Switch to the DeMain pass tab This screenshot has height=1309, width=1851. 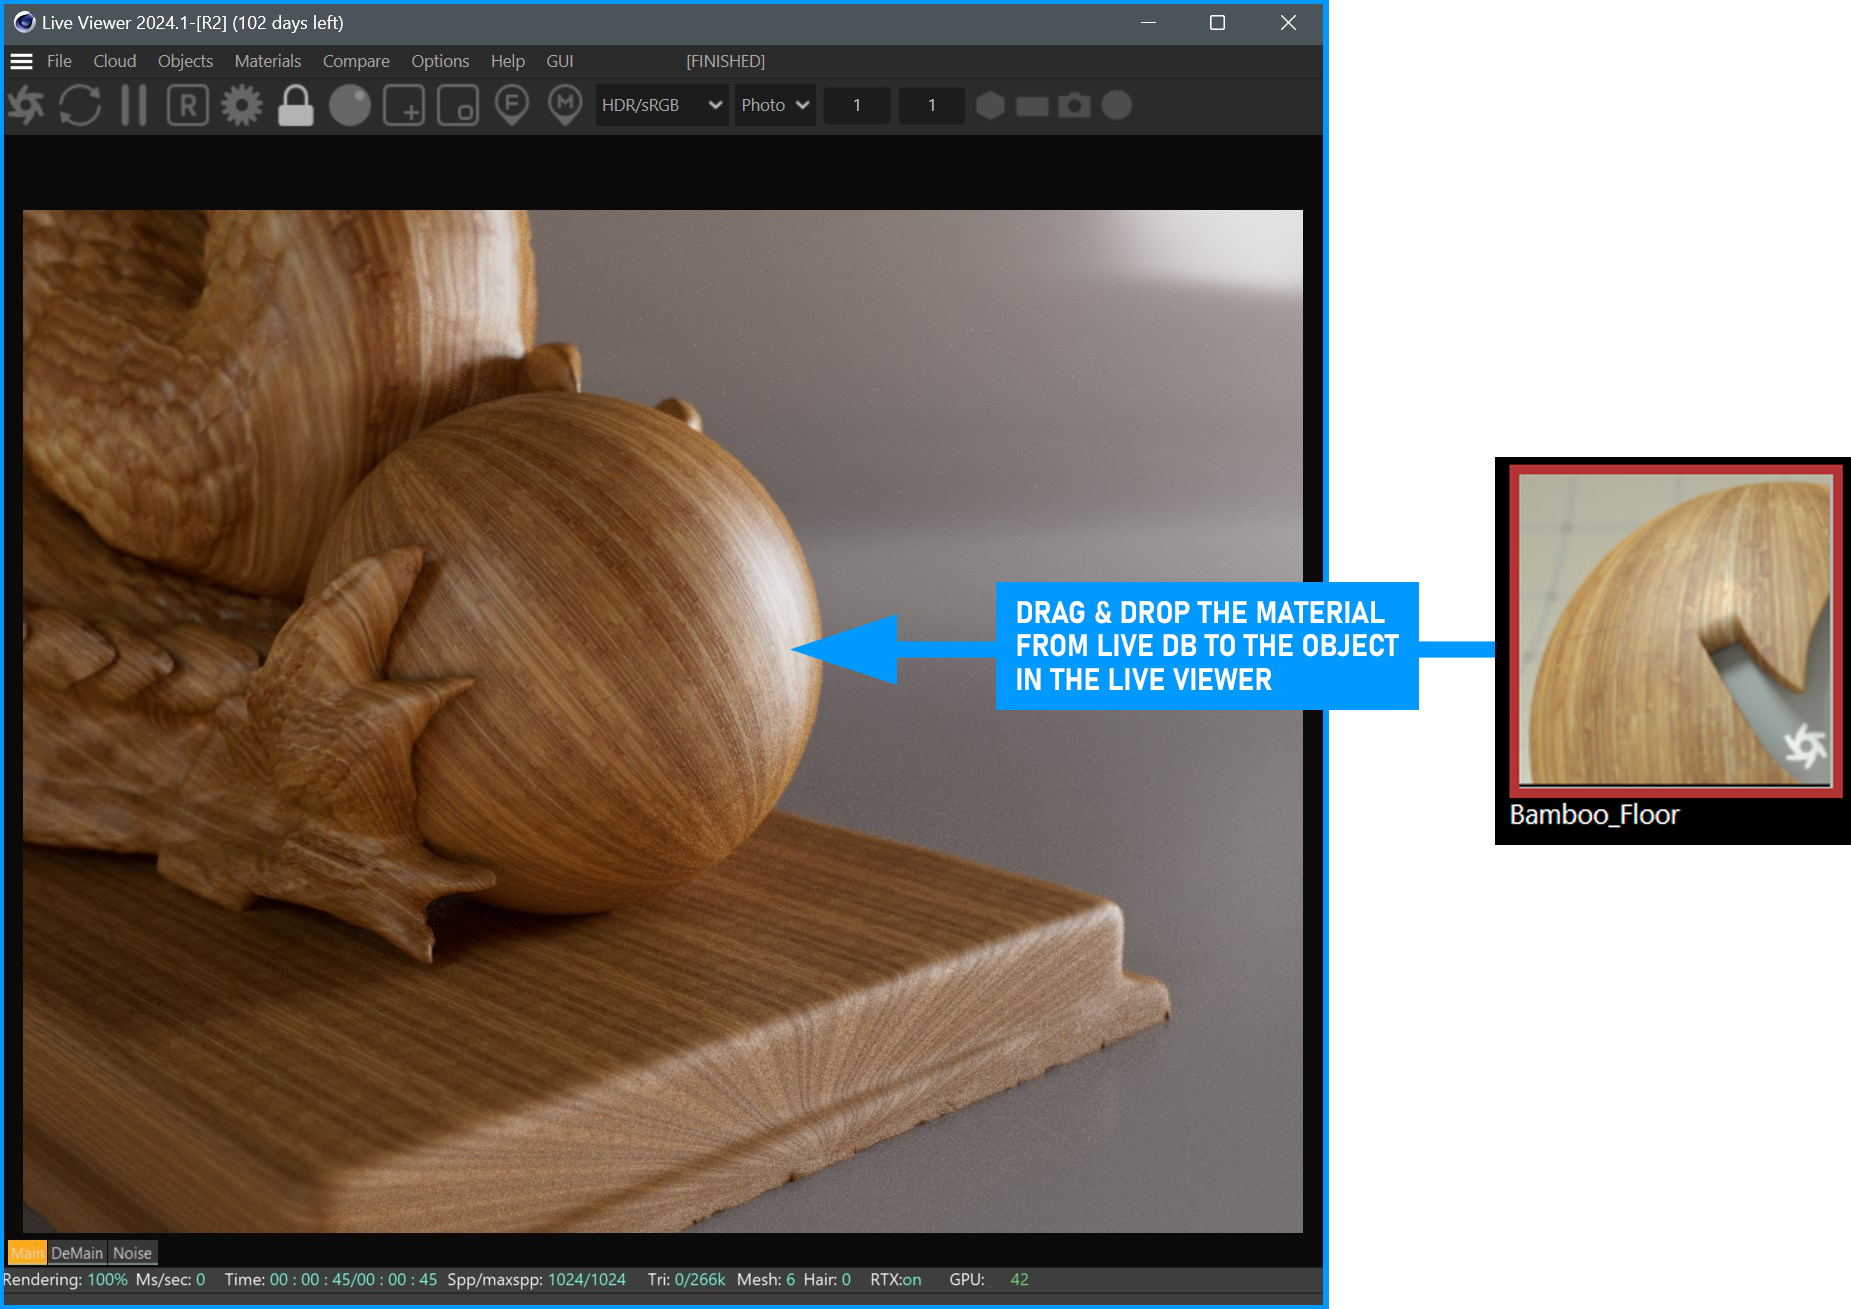pos(77,1253)
